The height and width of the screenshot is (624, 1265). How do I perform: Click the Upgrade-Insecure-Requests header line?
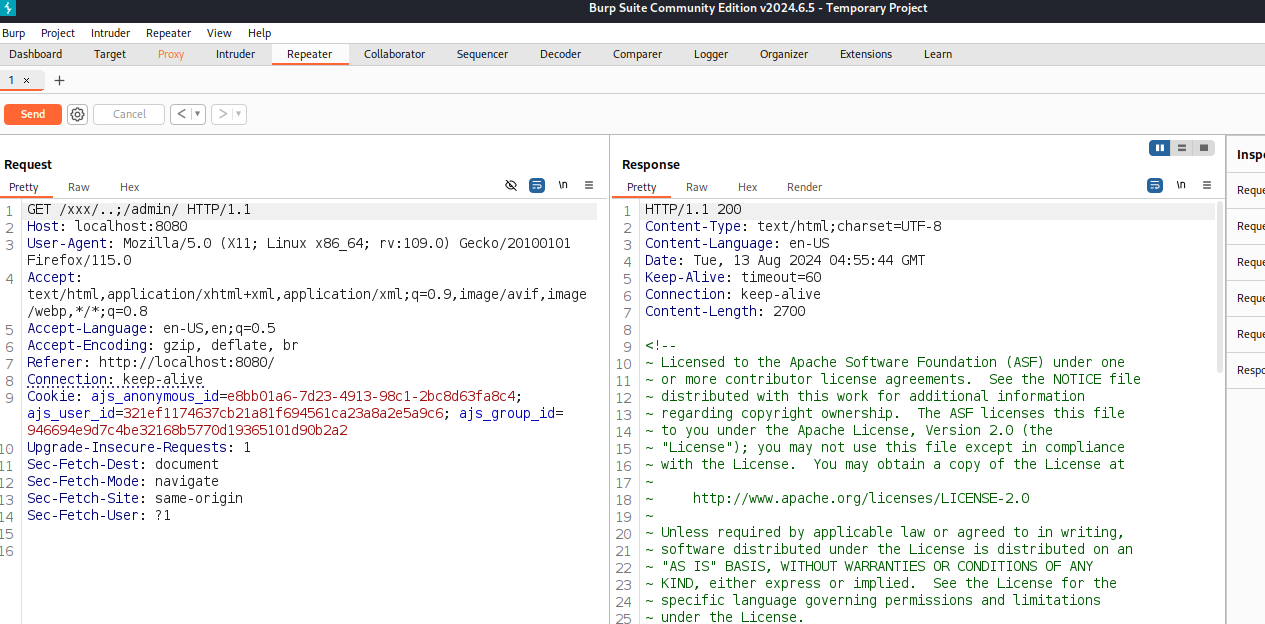coord(139,447)
